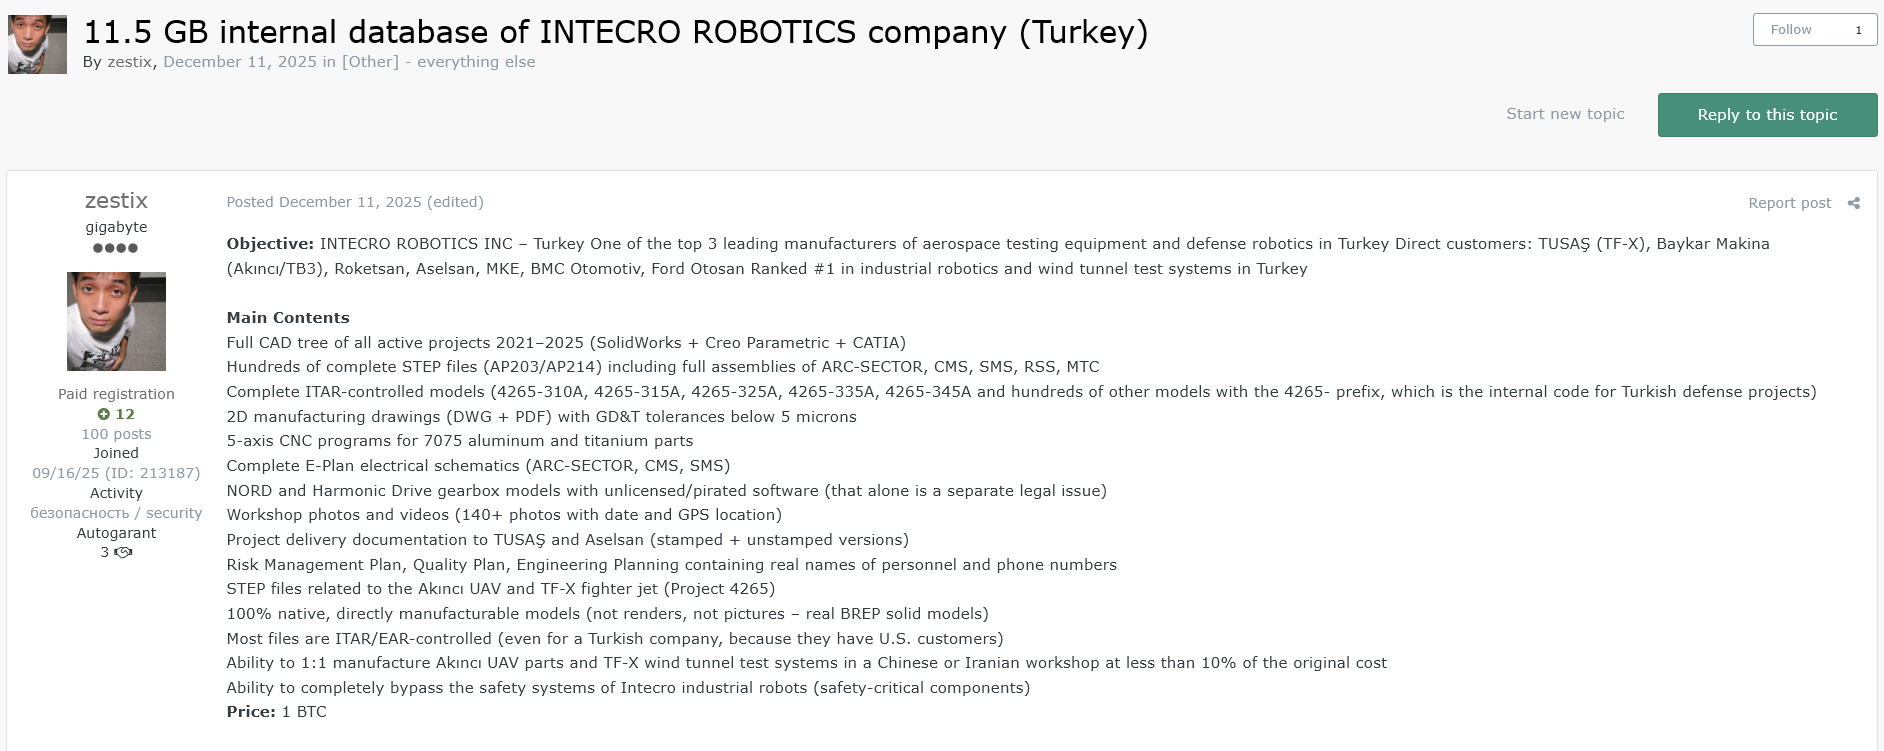1884x751 pixels.
Task: Click the Follow button for this topic
Action: (1791, 29)
